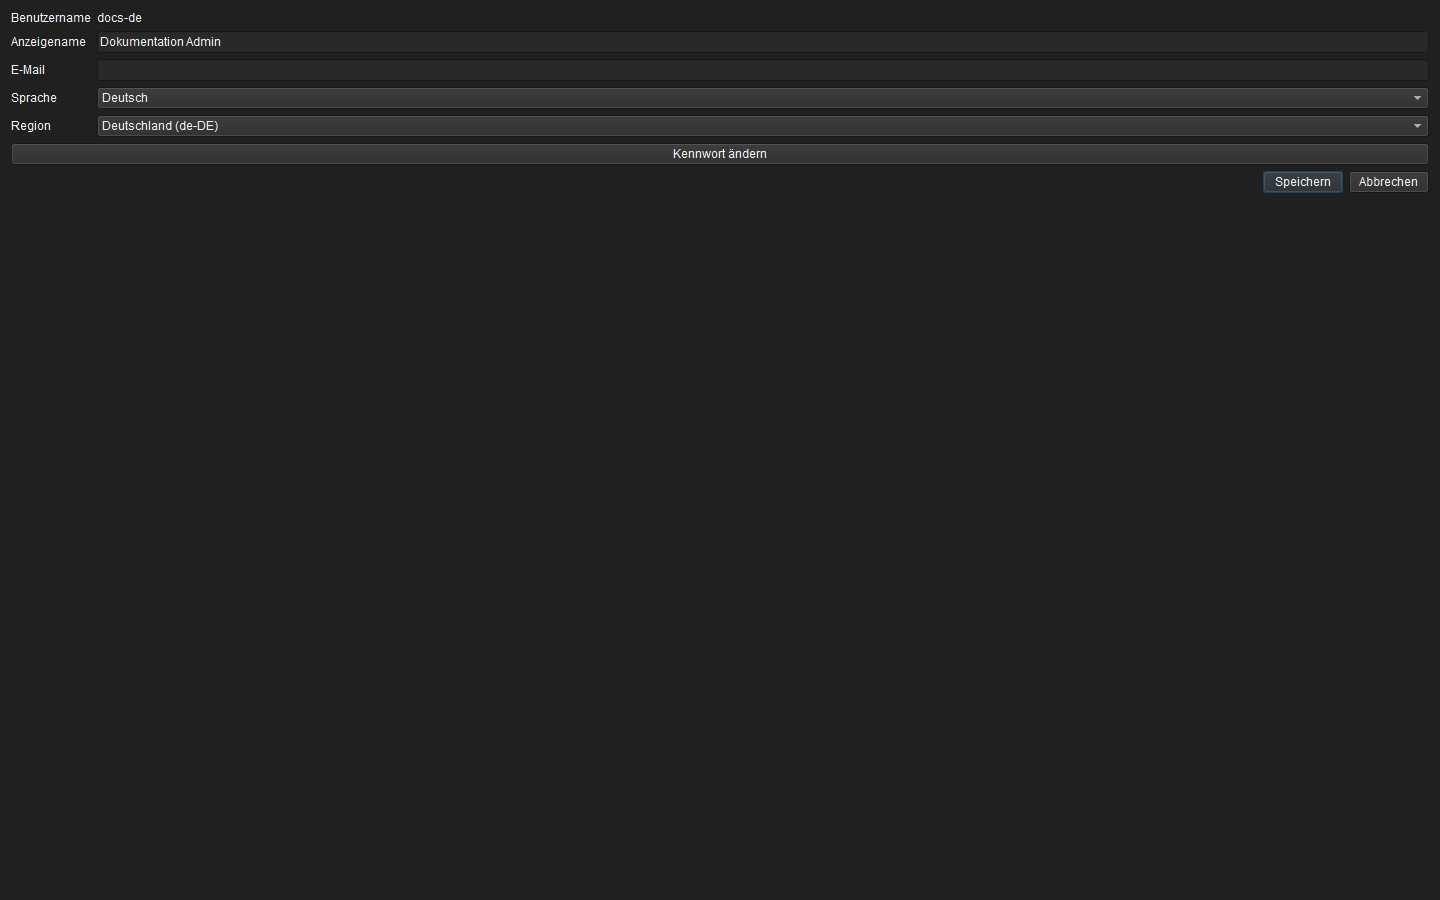
Task: Click the Kennwort ändern button
Action: click(720, 154)
